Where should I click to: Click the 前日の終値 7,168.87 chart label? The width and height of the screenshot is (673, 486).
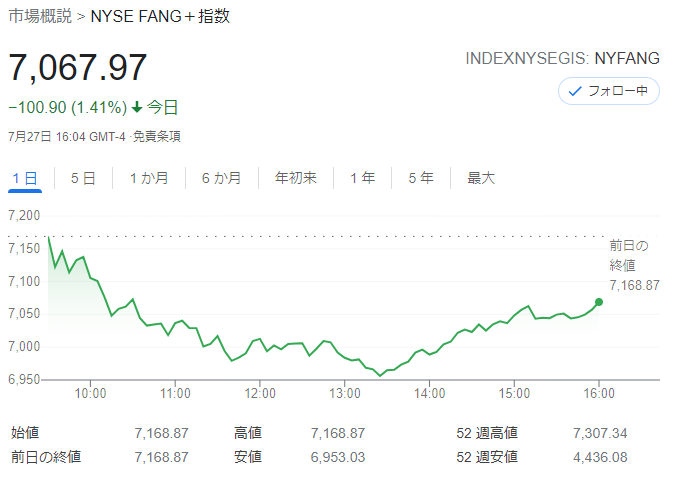pos(634,265)
